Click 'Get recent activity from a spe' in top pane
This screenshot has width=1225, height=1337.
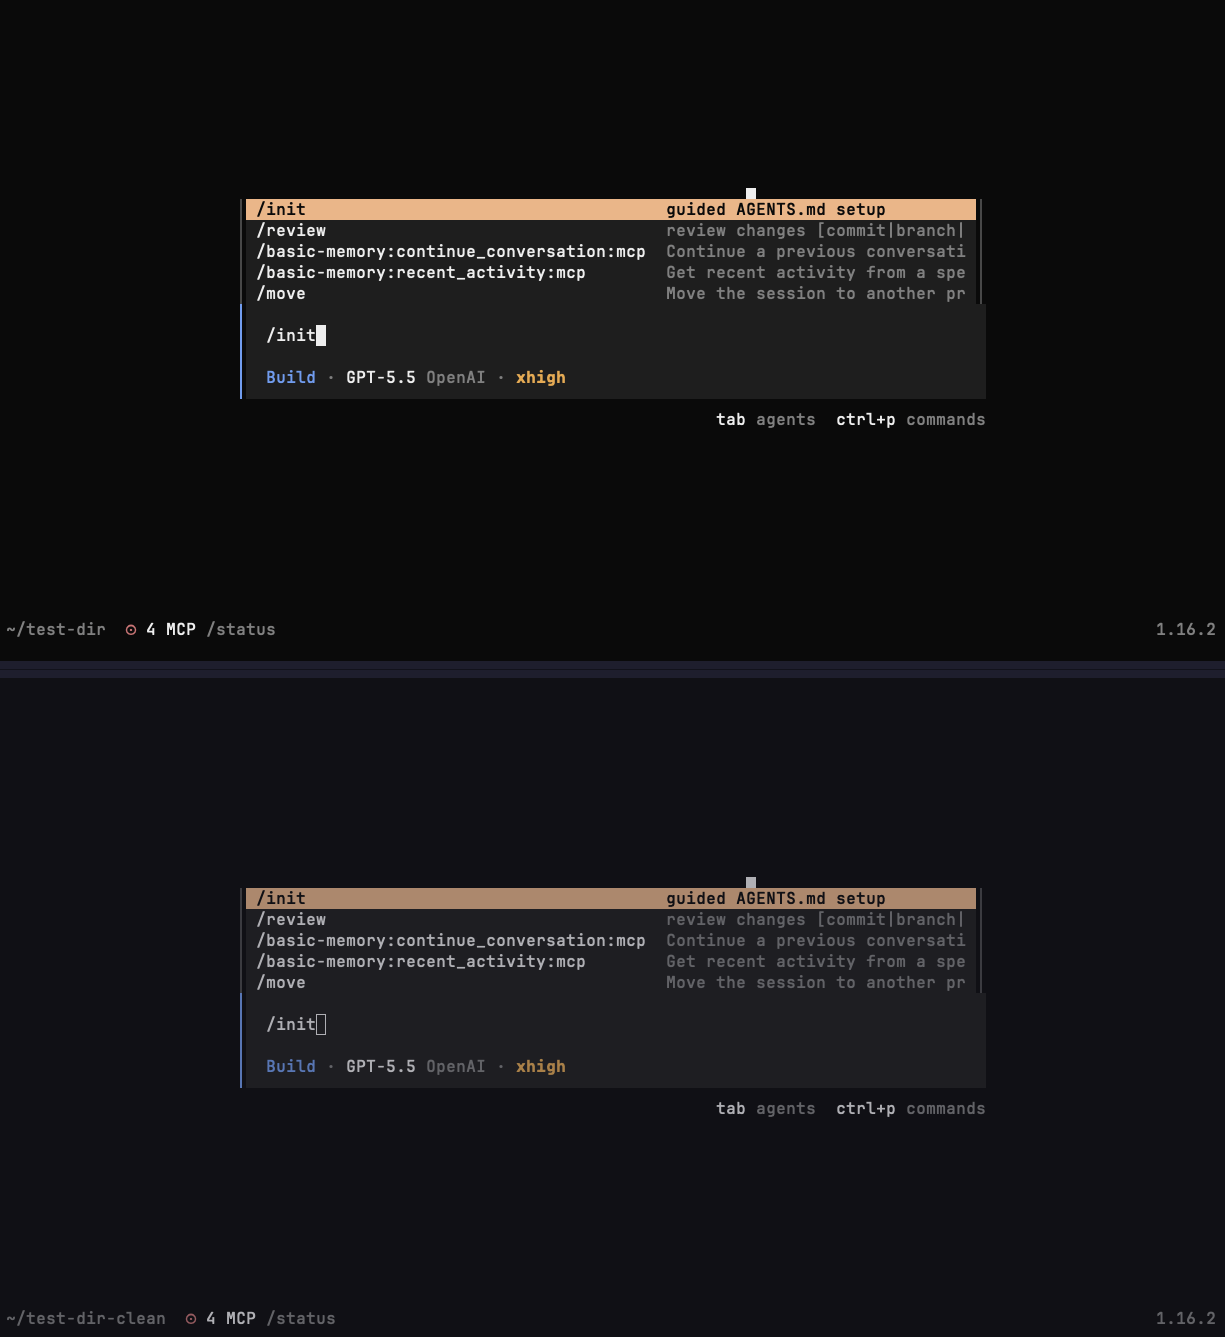tap(816, 272)
